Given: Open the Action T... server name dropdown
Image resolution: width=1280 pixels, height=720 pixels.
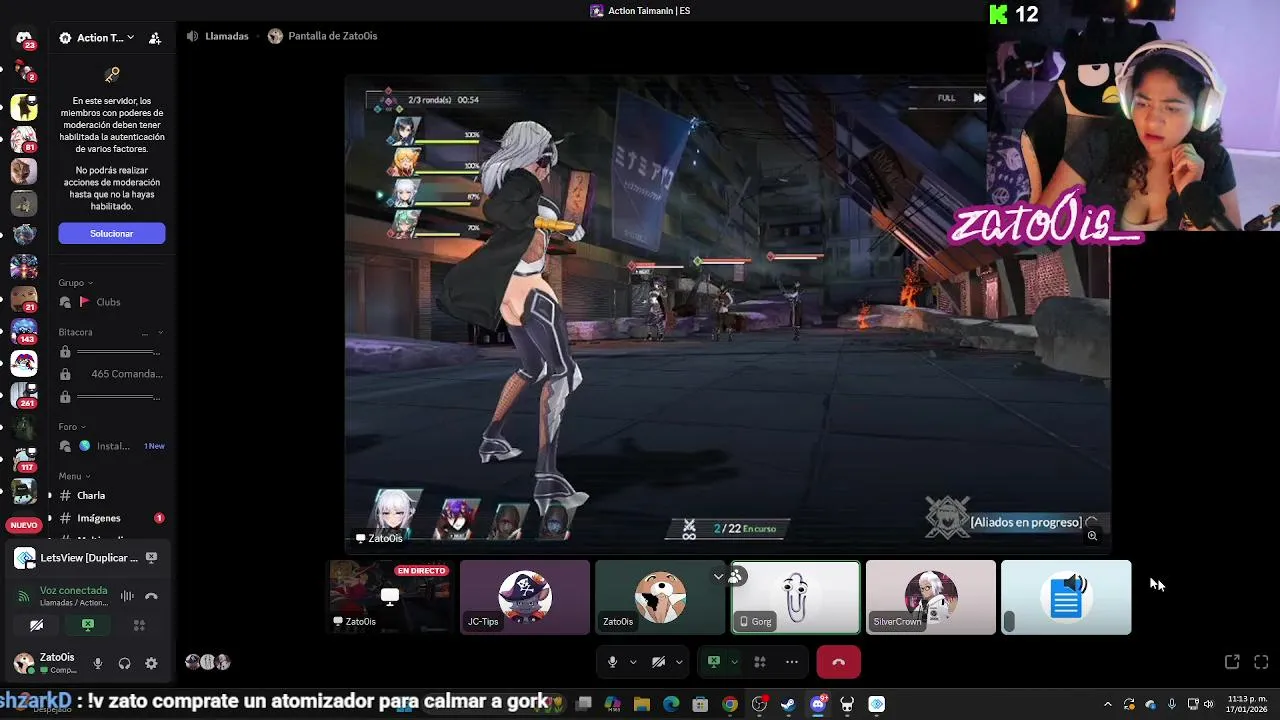Looking at the screenshot, I should 97,38.
